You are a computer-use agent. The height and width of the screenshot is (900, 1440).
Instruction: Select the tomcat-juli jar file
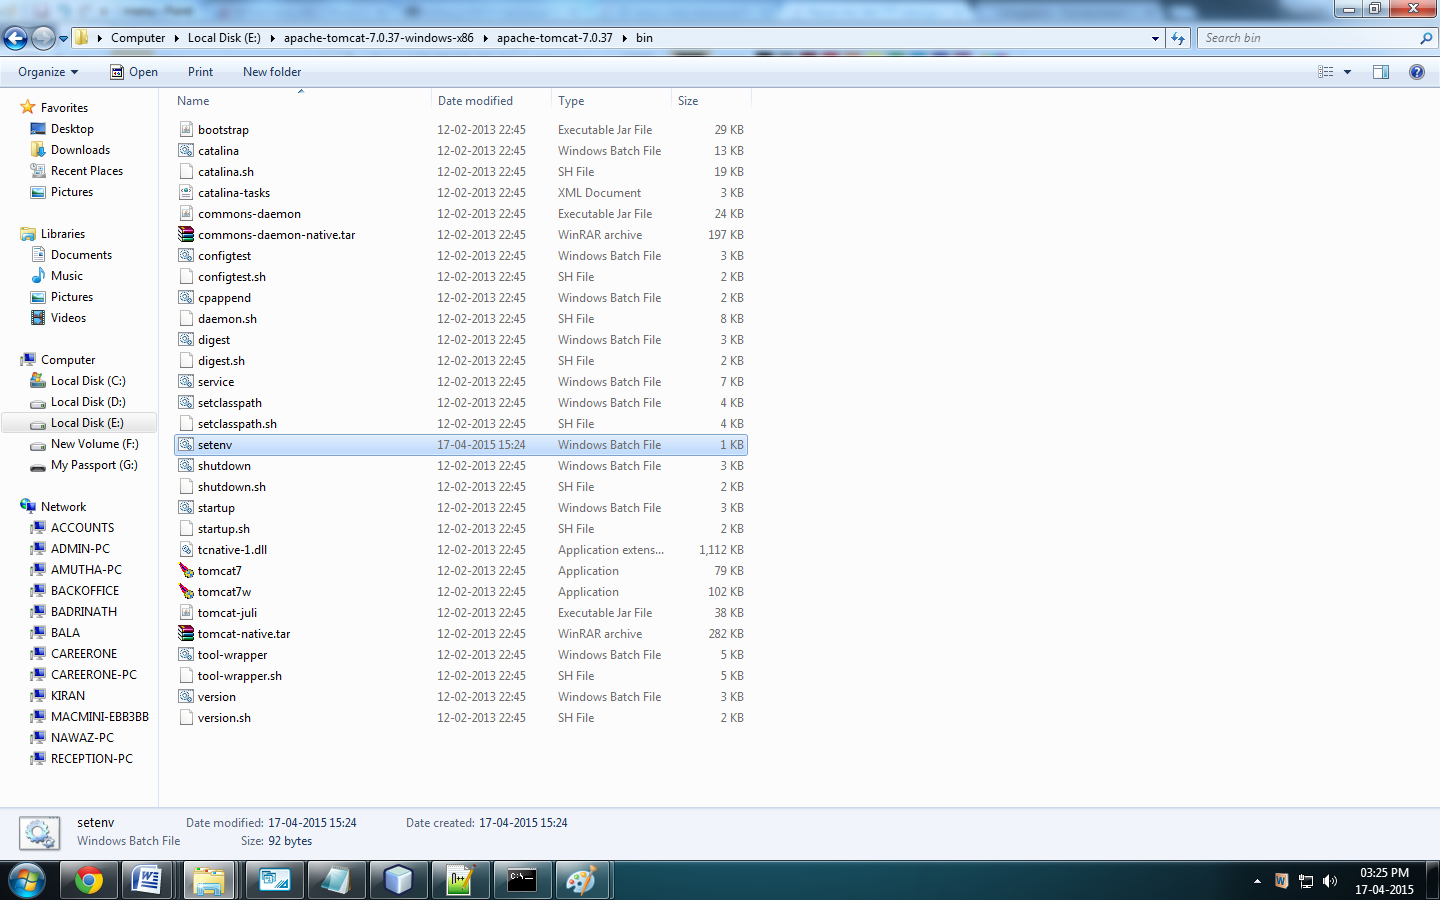click(227, 613)
